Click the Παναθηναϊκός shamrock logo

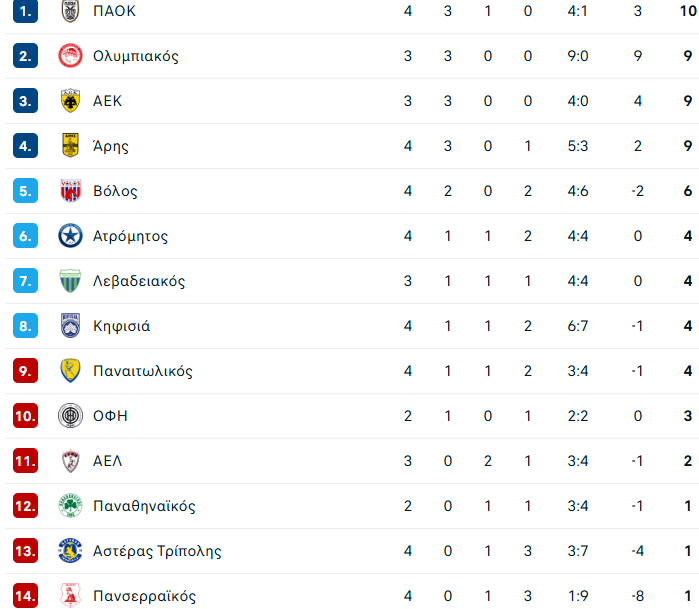point(70,506)
